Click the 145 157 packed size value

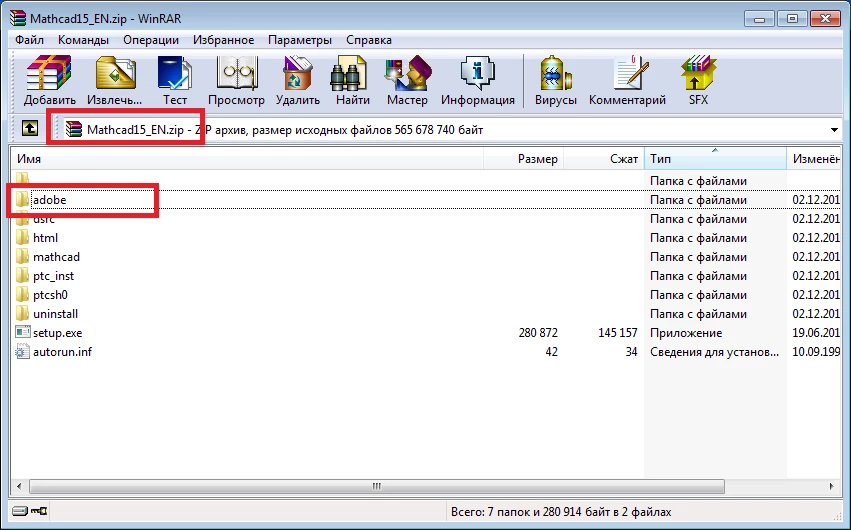point(618,333)
